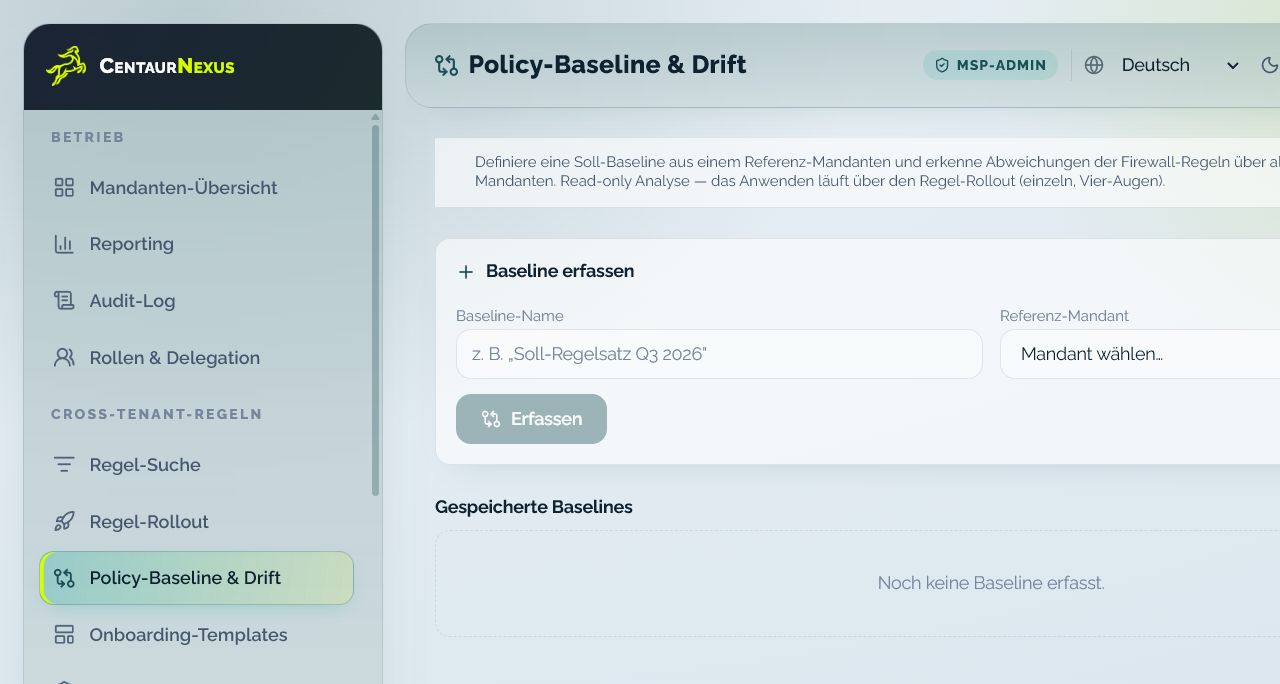Toggle dark mode moon icon
1280x684 pixels.
pos(1270,65)
